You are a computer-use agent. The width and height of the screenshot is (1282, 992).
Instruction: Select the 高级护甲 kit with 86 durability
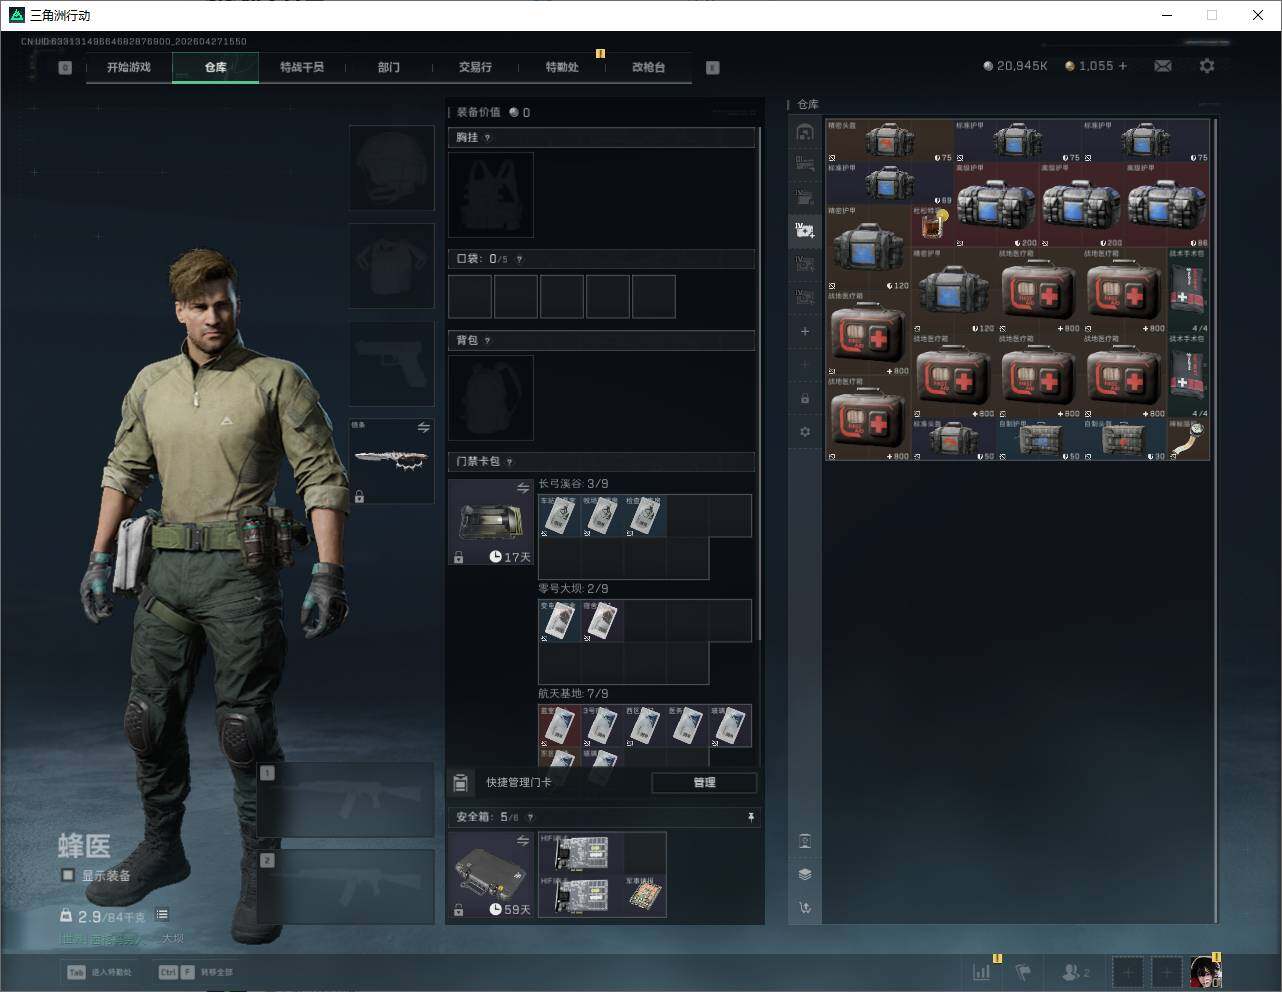click(1167, 205)
